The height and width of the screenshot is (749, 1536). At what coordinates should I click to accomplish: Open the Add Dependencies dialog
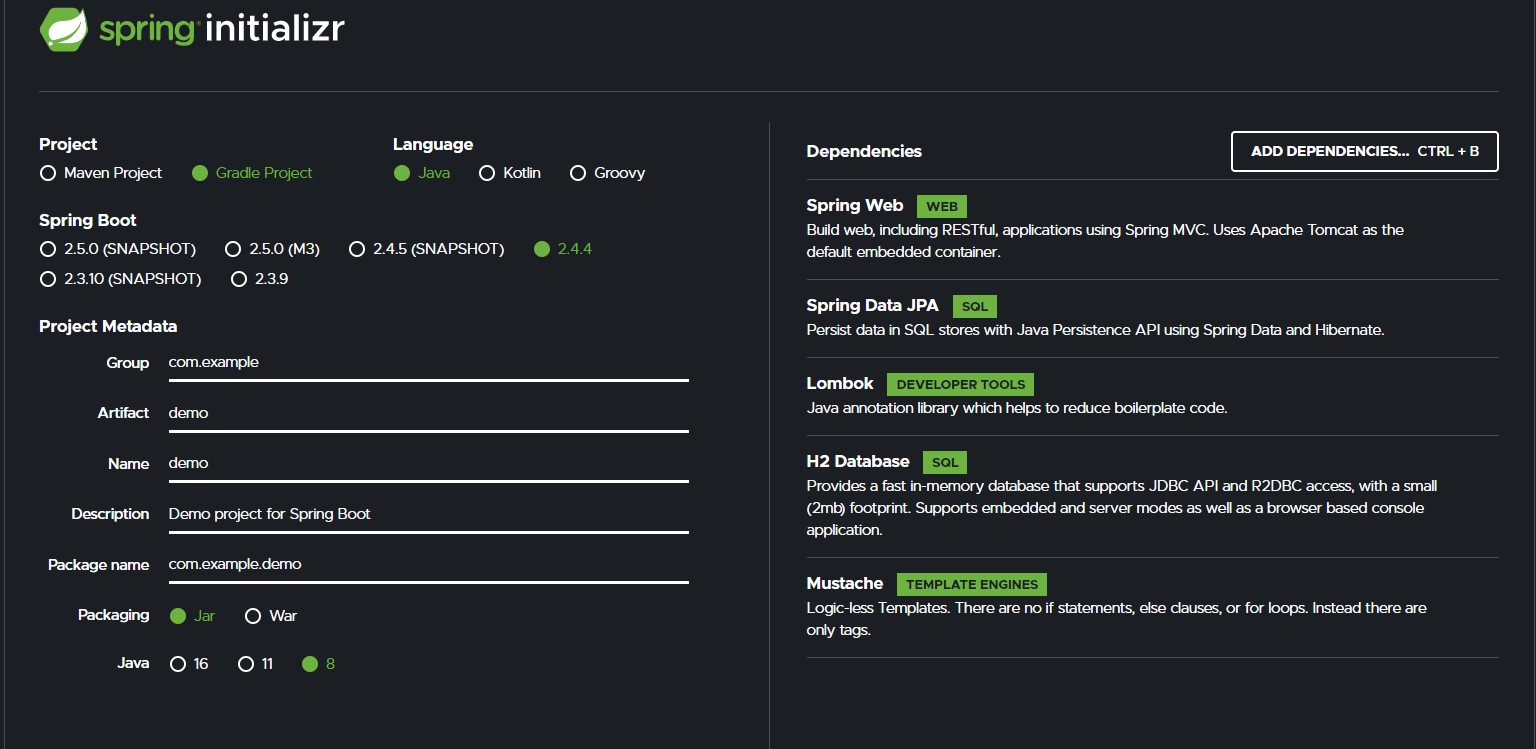(1365, 152)
